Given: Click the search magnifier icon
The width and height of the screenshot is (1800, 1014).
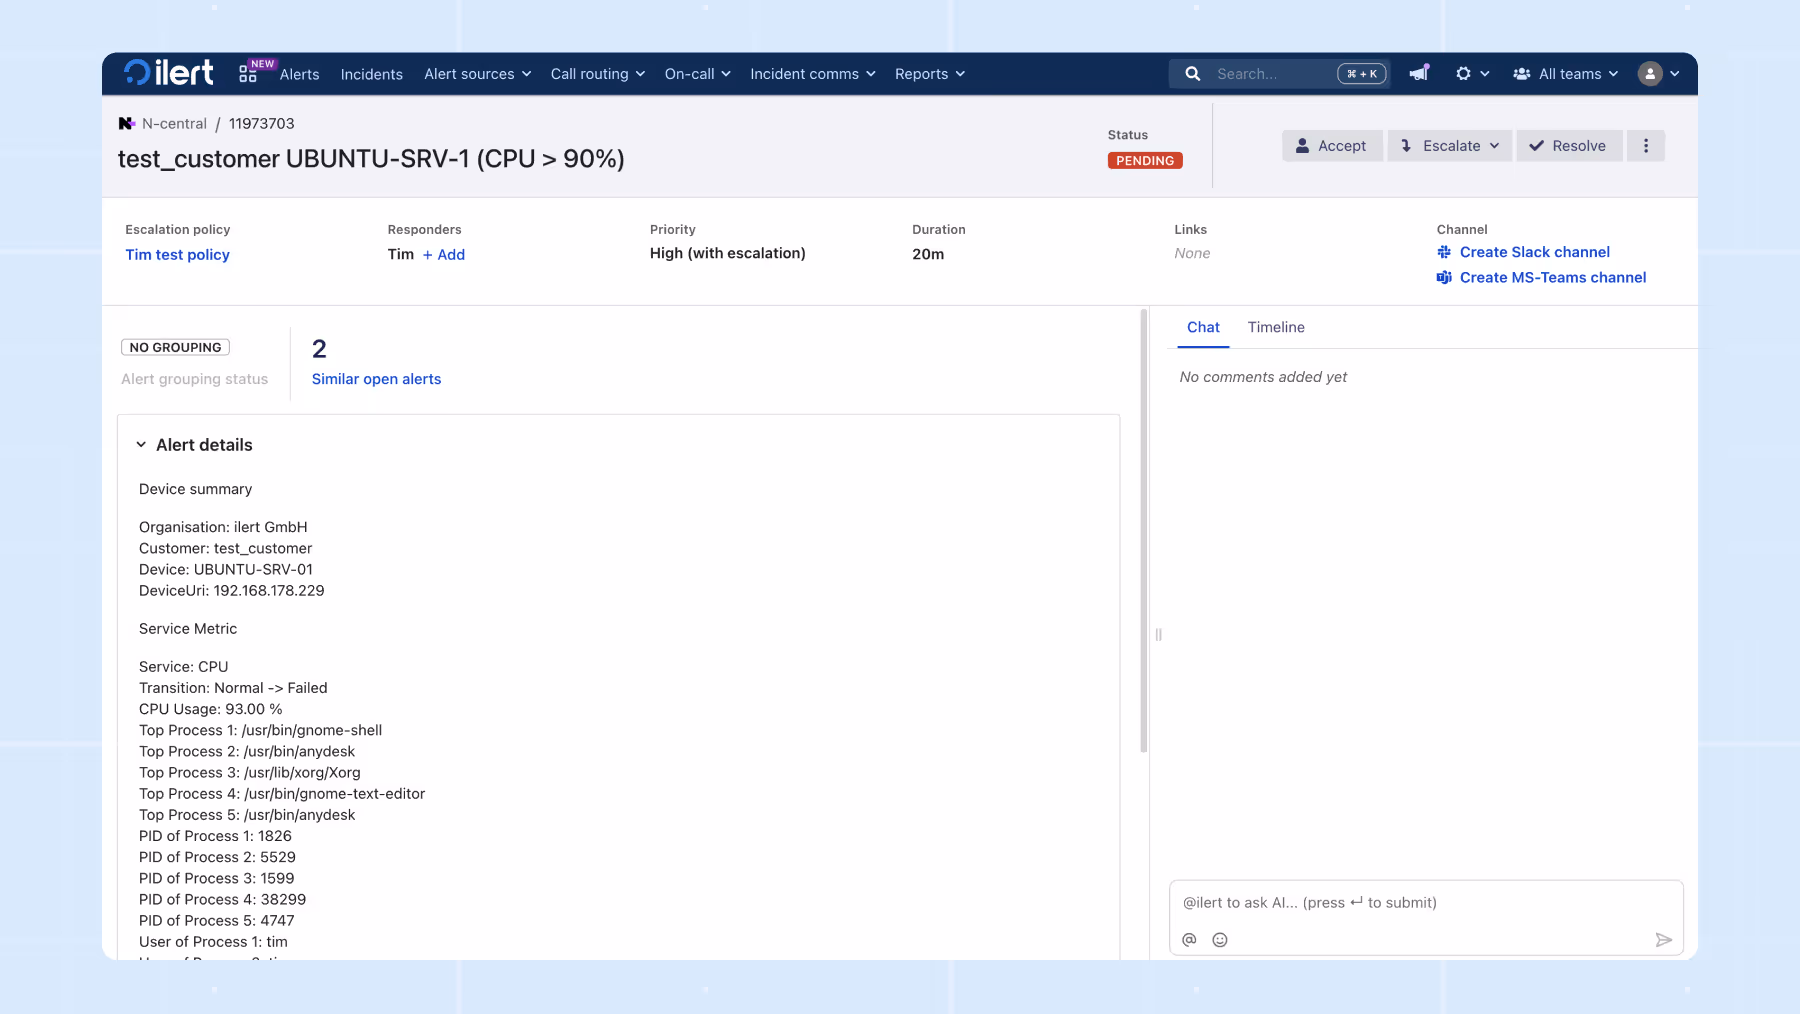Looking at the screenshot, I should (x=1192, y=74).
